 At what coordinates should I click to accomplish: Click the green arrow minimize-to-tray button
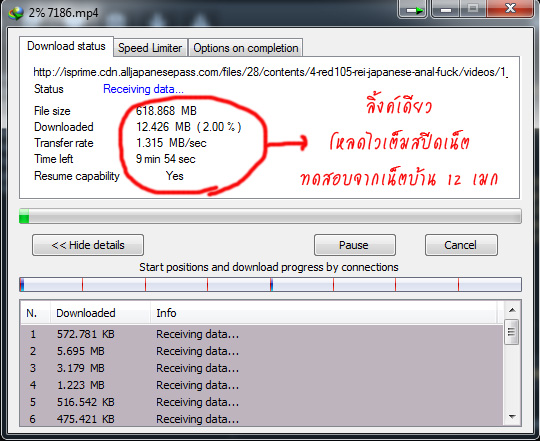pyautogui.click(x=413, y=9)
